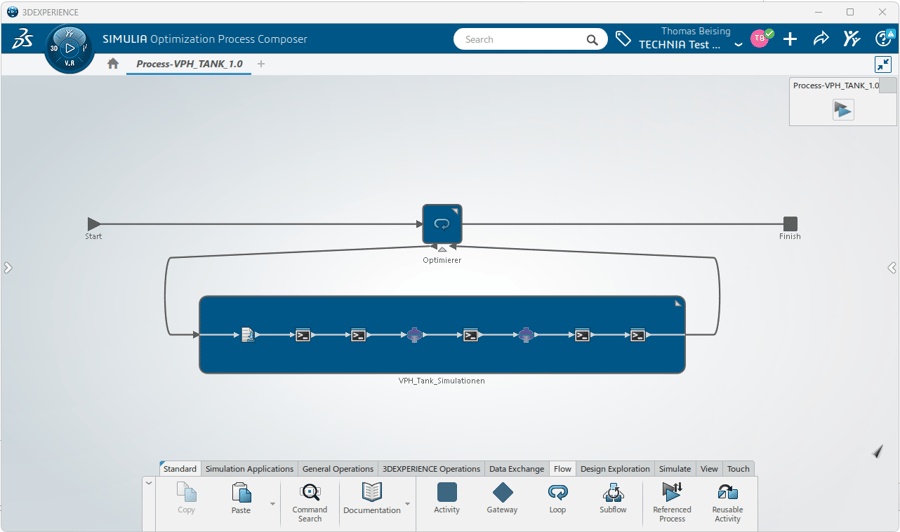Insert a Reusable Activity

(727, 503)
